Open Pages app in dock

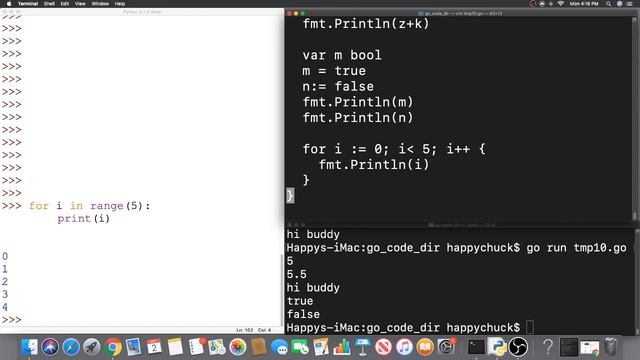321,347
